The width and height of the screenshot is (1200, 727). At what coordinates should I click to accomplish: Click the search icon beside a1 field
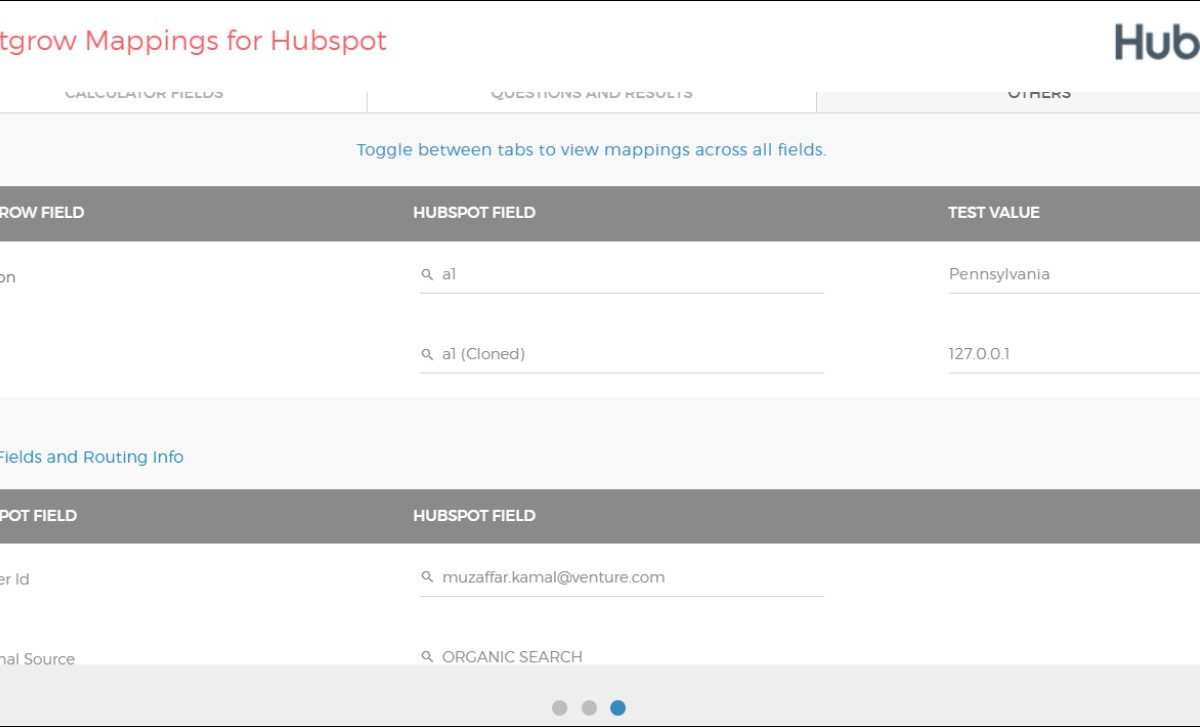[x=427, y=274]
